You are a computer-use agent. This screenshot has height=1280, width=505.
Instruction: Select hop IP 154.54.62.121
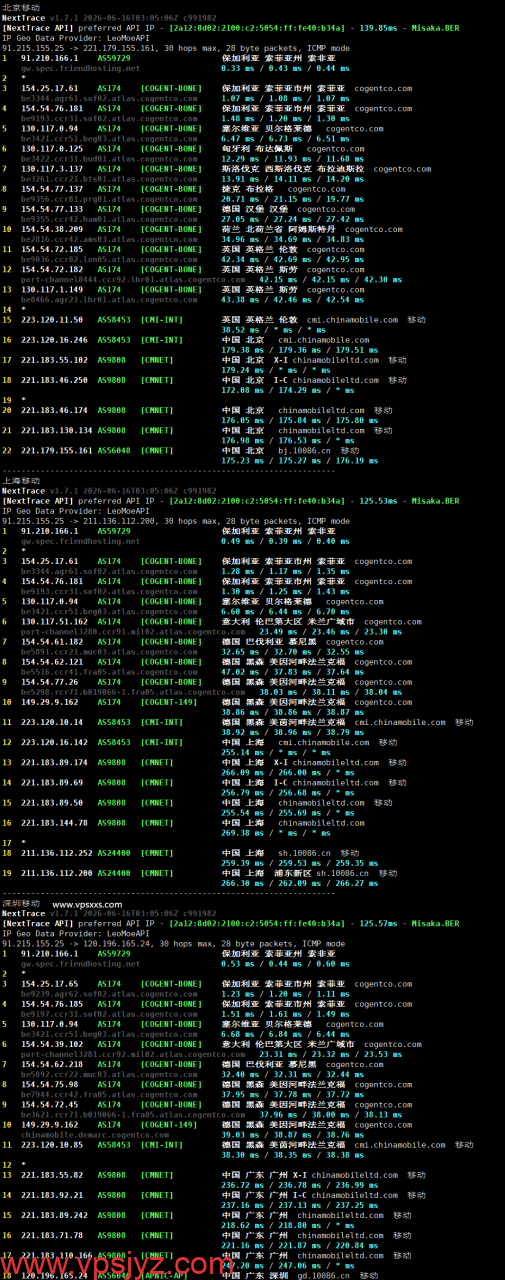[50, 661]
